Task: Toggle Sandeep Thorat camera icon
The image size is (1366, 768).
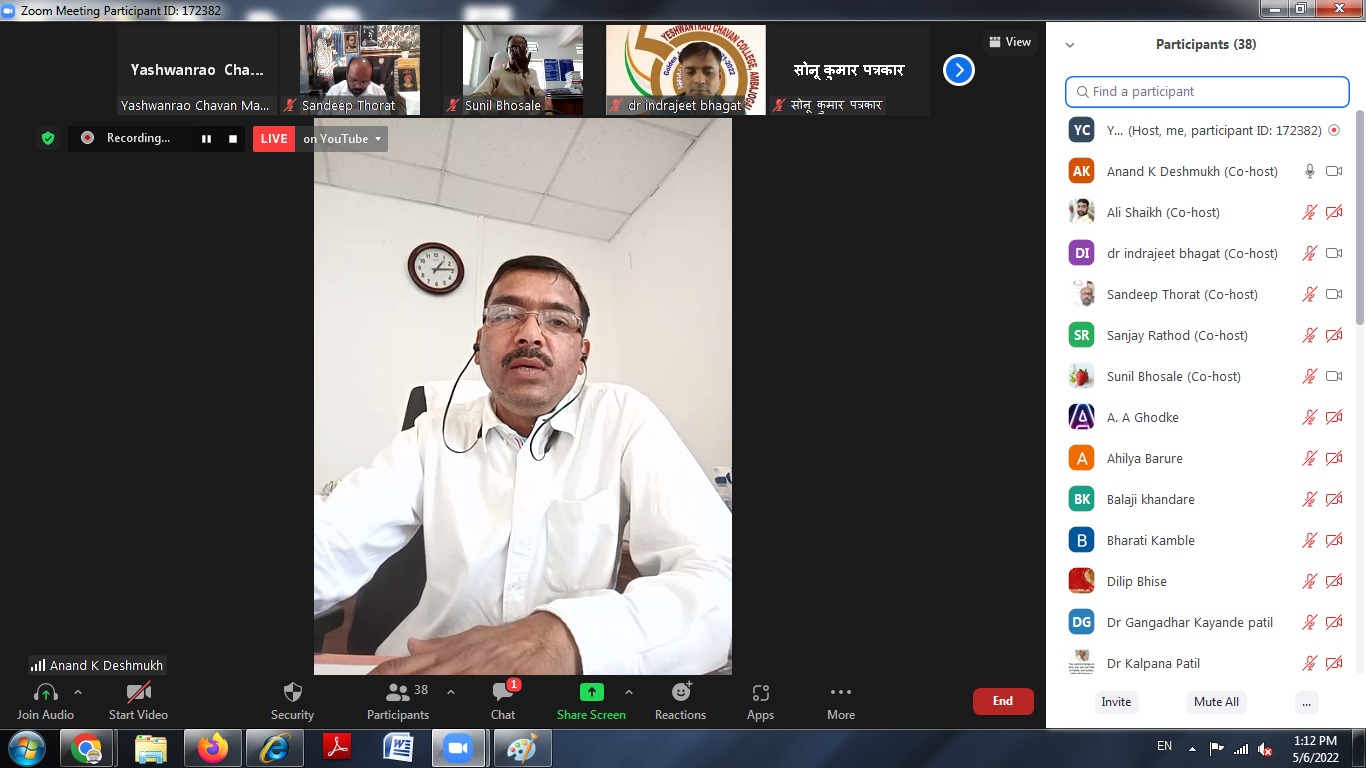Action: [x=1334, y=294]
